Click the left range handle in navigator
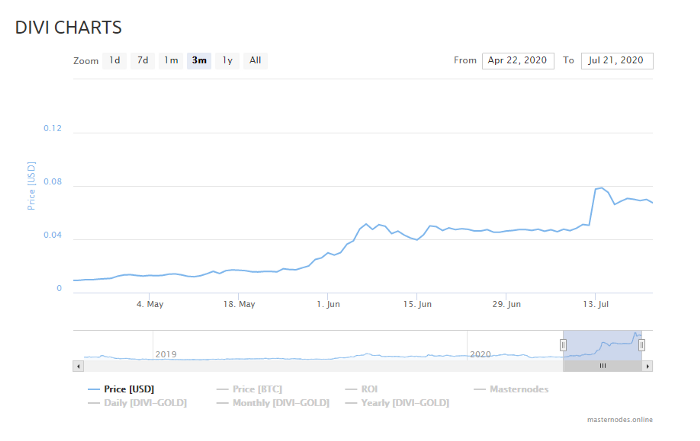 click(x=563, y=345)
